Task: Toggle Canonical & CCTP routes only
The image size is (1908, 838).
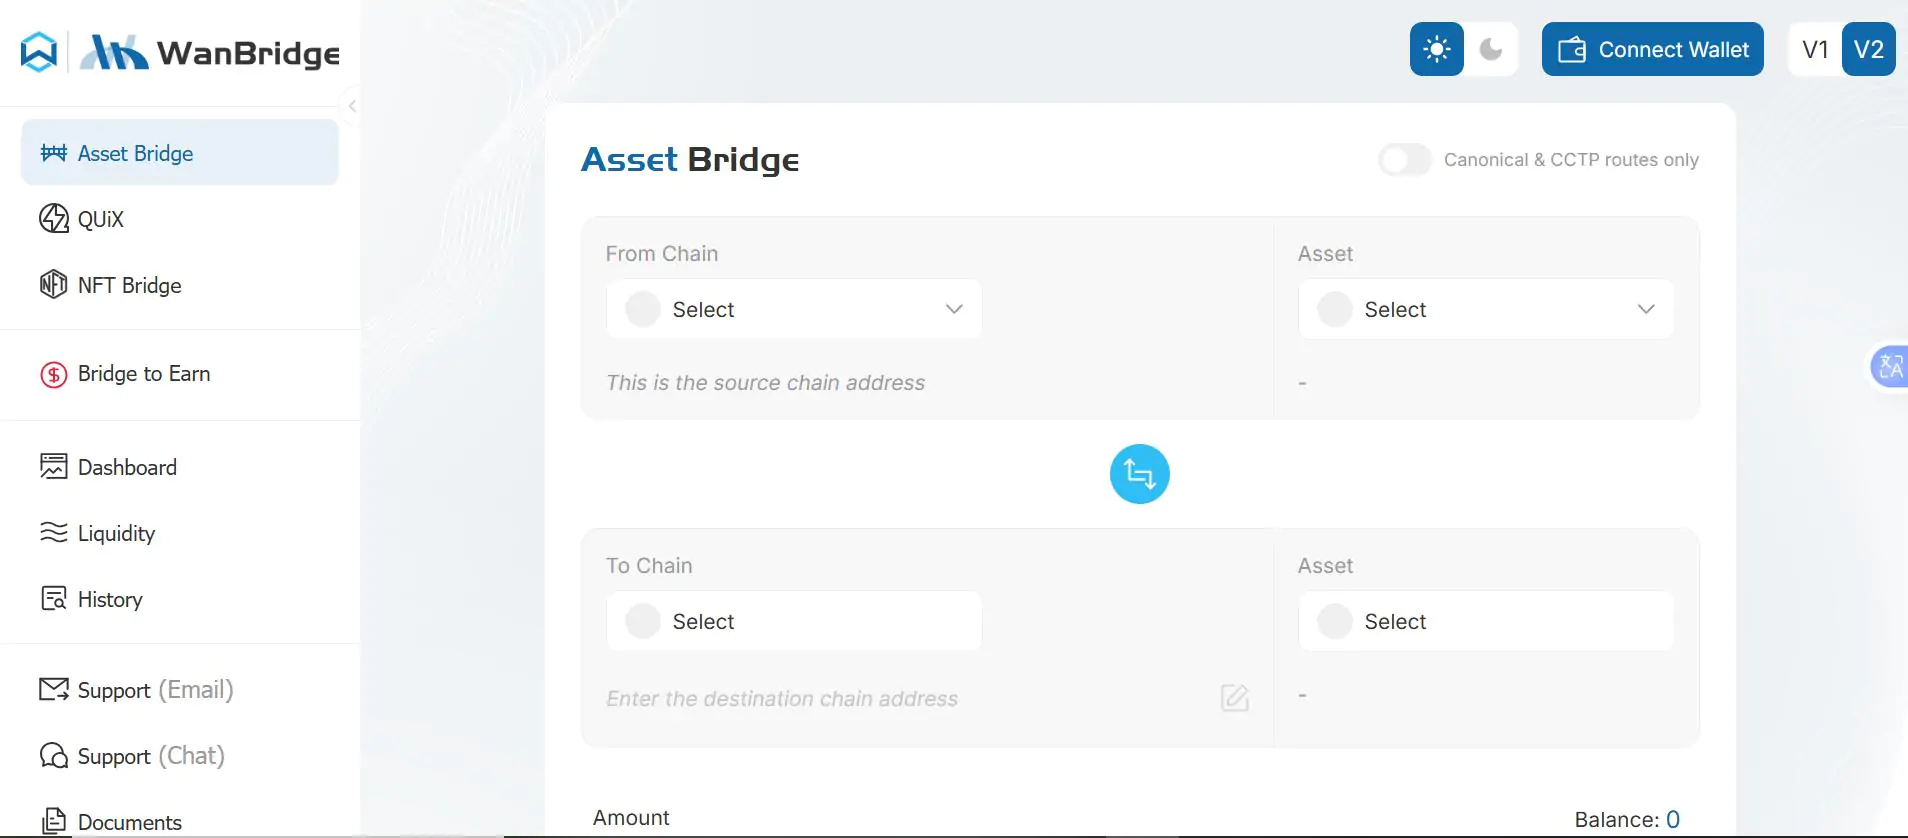Action: coord(1404,159)
